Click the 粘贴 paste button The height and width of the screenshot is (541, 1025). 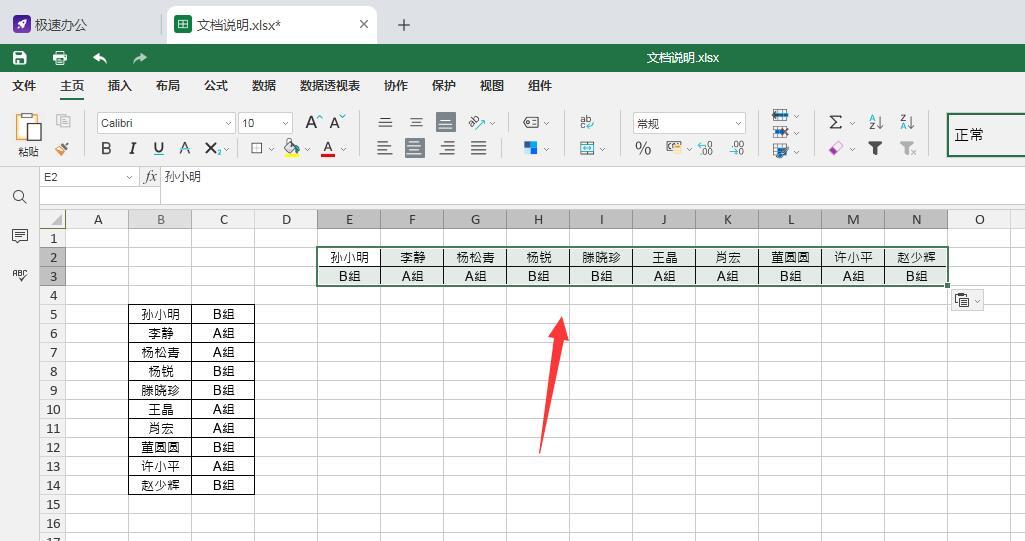pos(28,135)
